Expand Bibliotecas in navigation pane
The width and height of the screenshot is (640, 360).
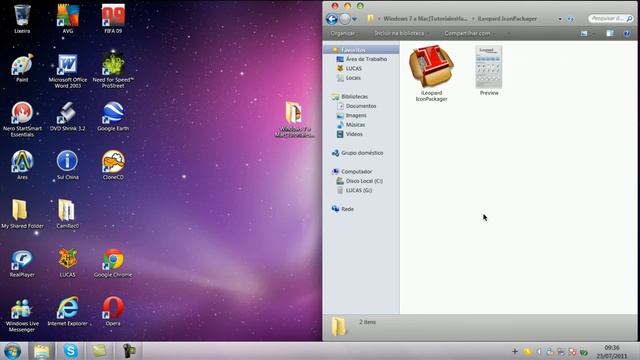pyautogui.click(x=354, y=97)
